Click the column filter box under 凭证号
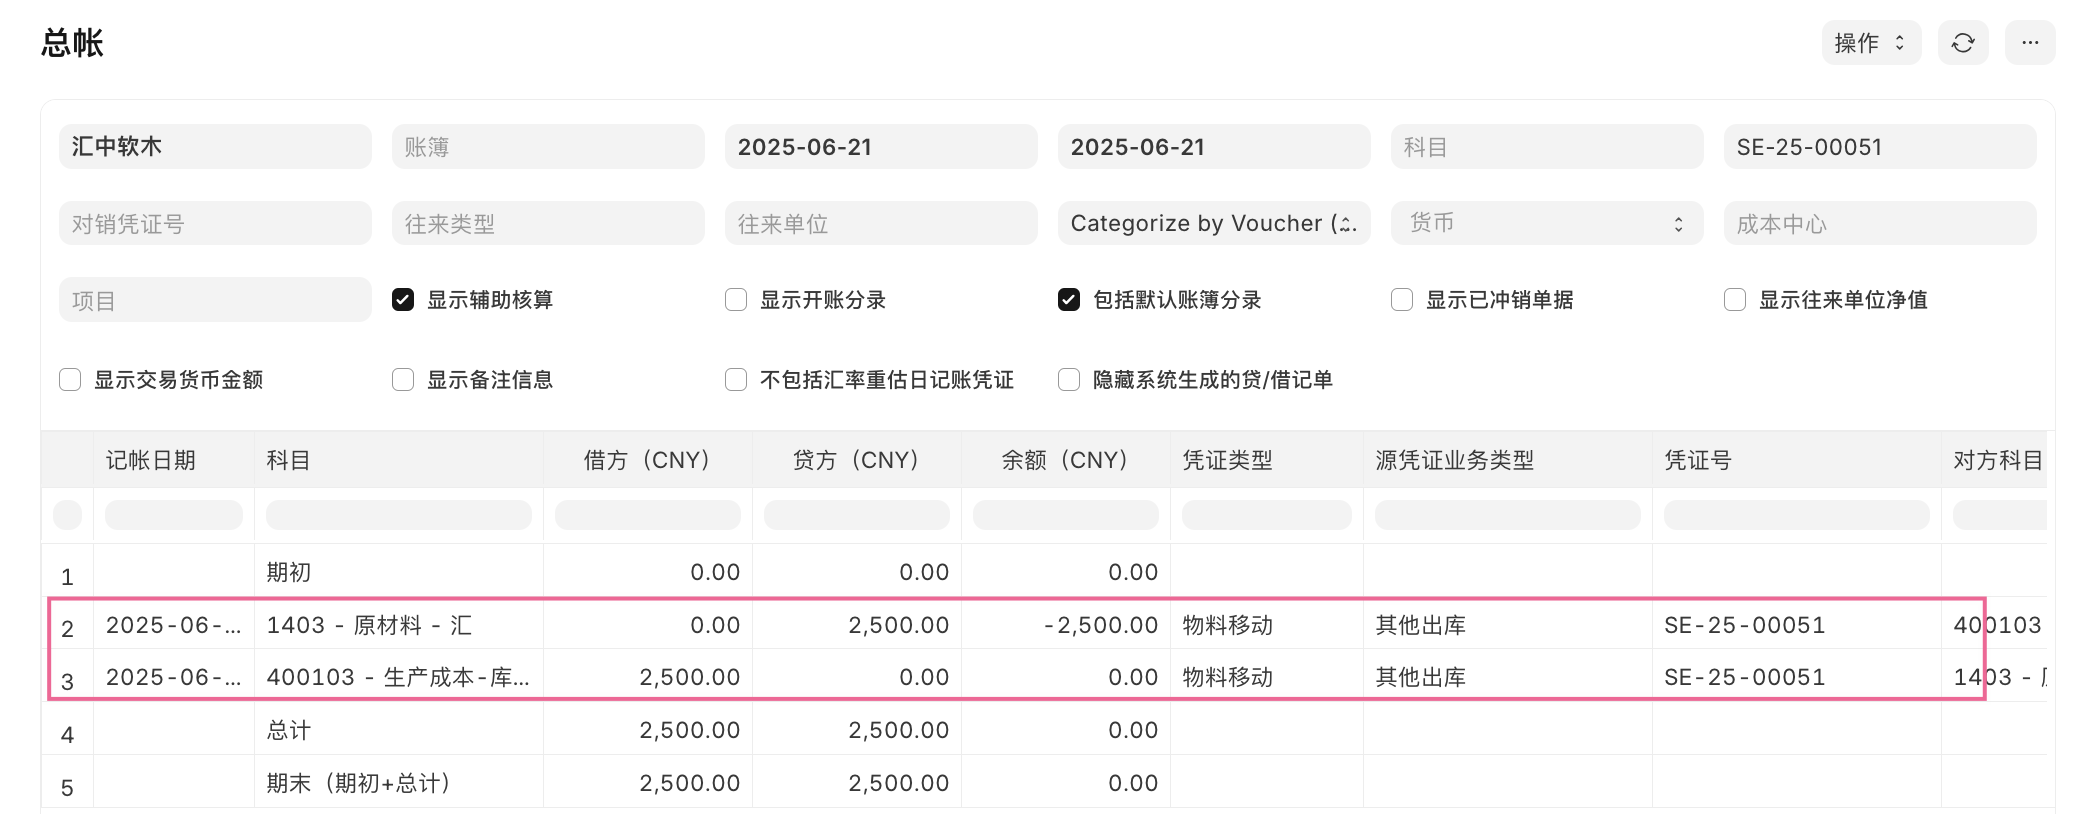Viewport: 2078px width, 814px height. click(x=1797, y=515)
